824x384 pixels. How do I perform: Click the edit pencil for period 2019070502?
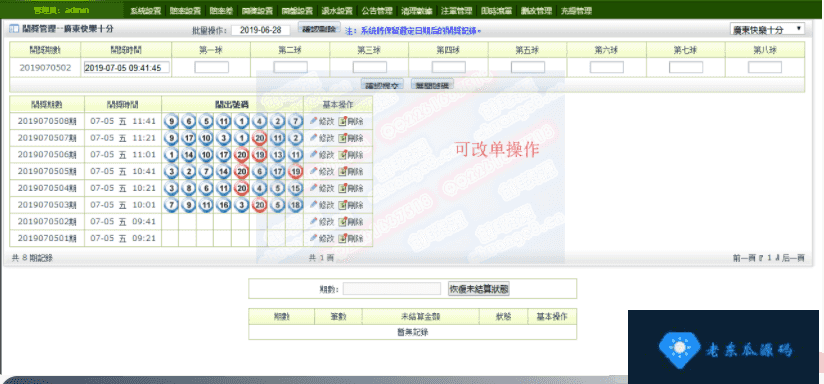click(314, 221)
